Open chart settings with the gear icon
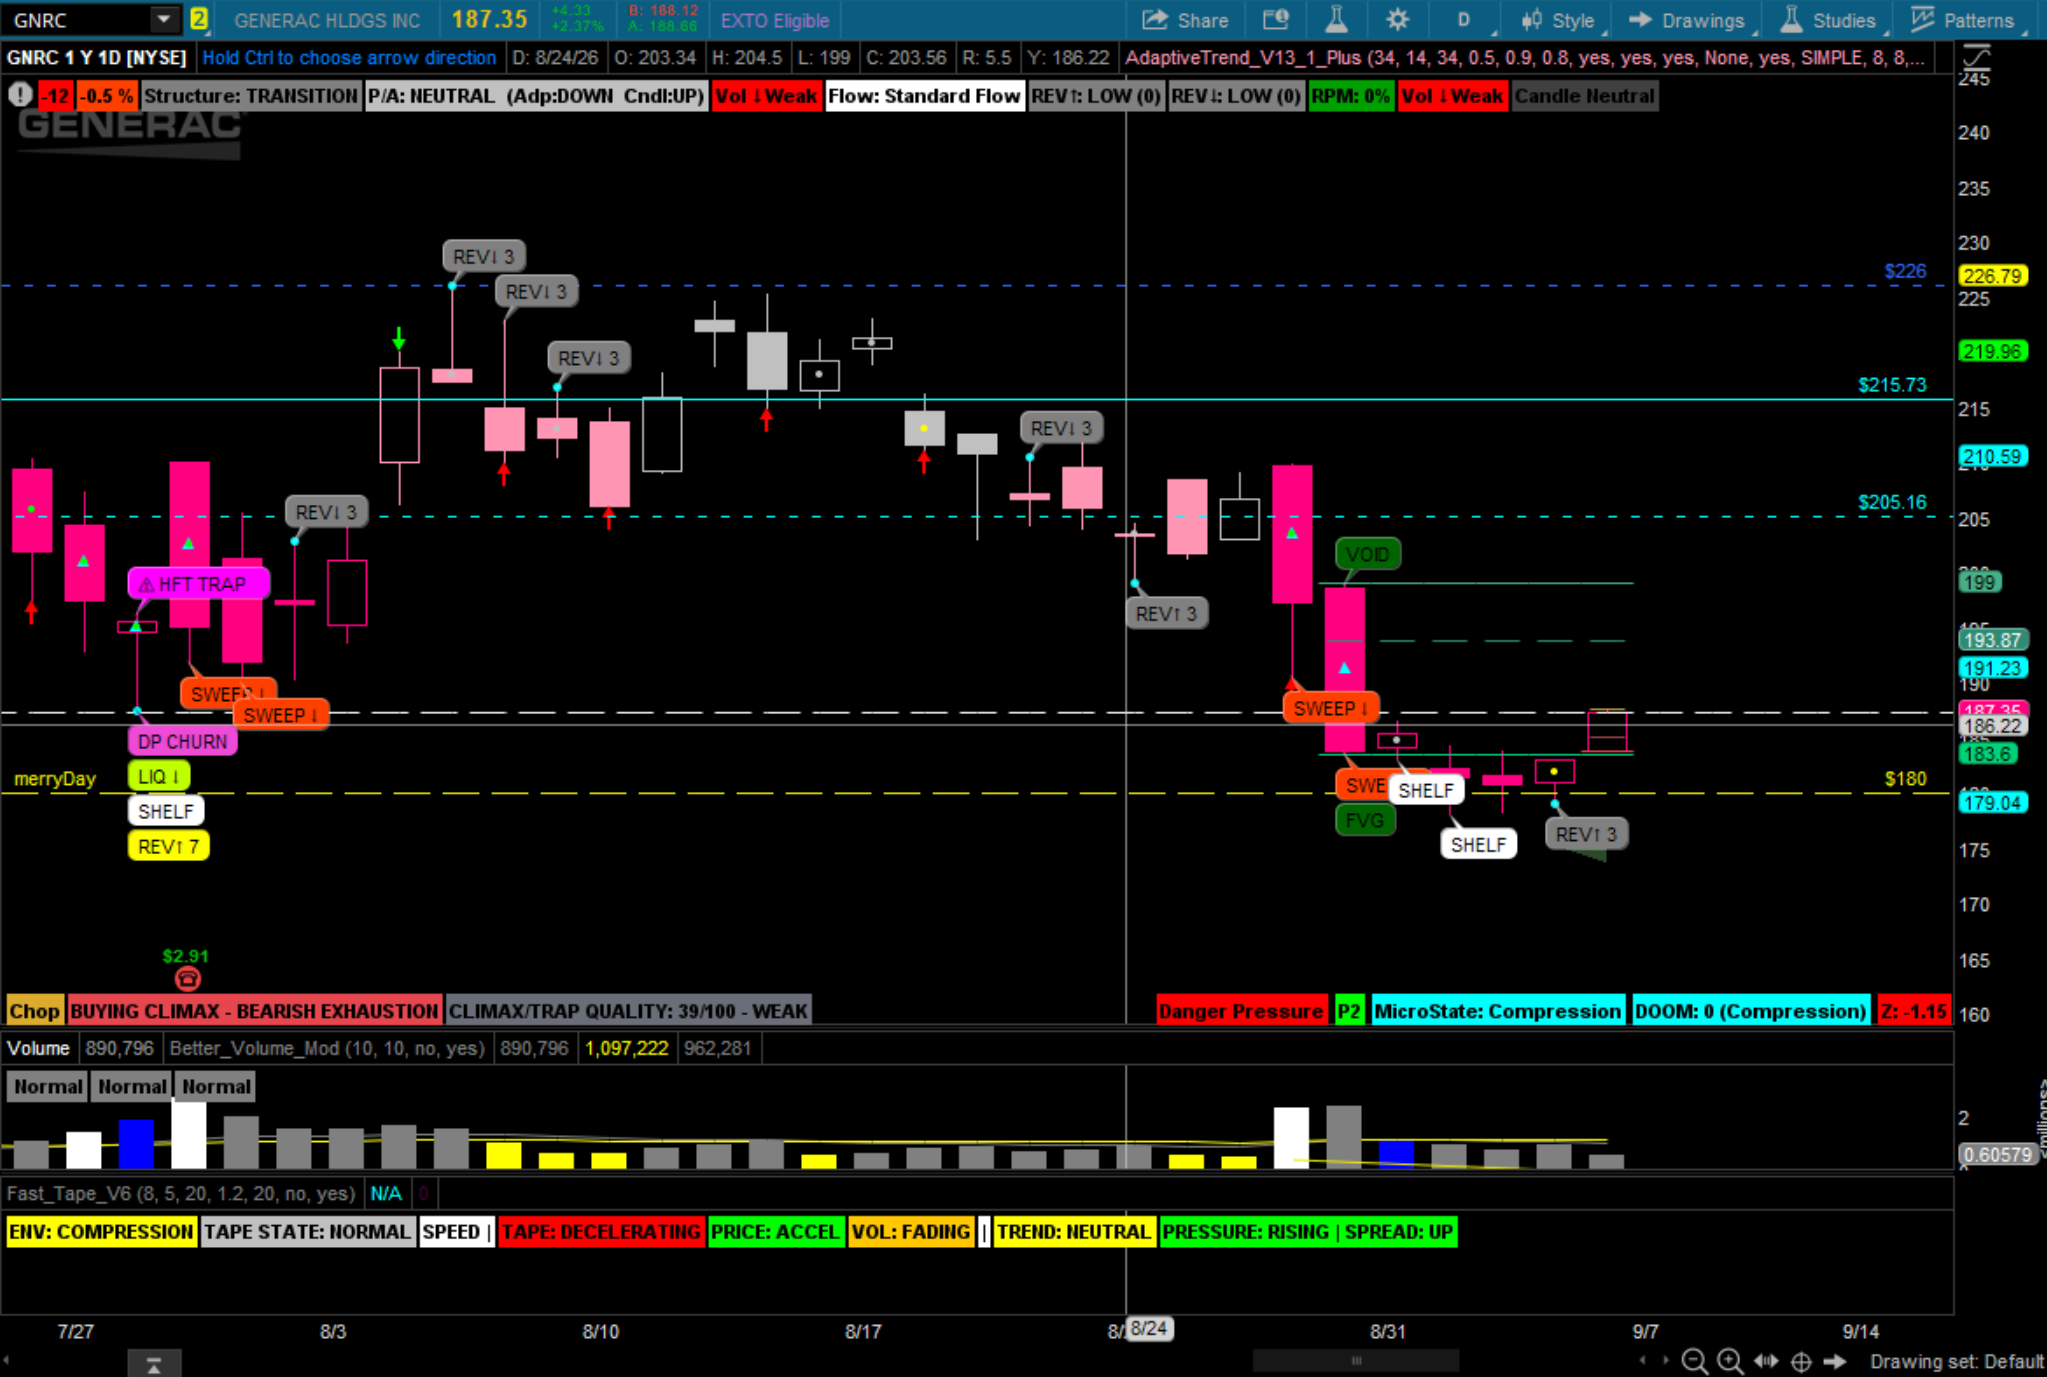 pyautogui.click(x=1397, y=20)
